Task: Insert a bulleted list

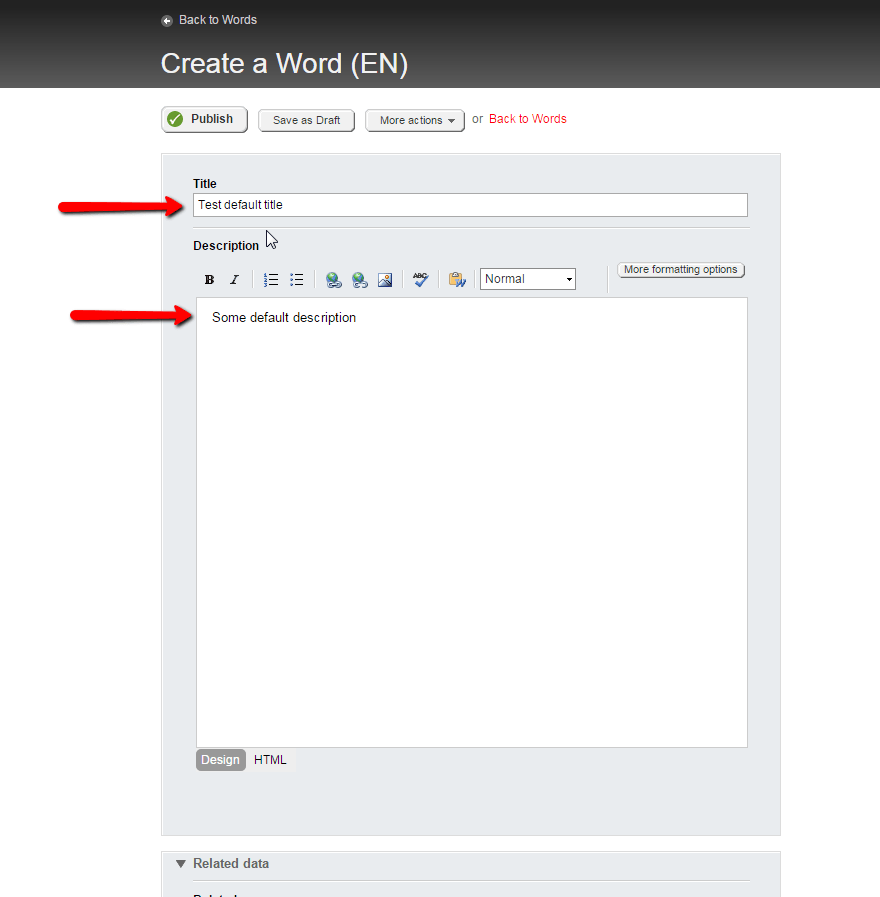Action: tap(297, 280)
